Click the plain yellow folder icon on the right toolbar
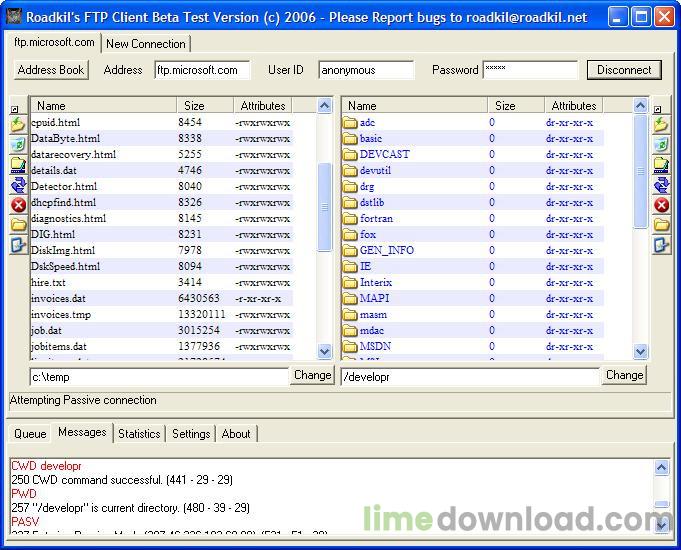The height and width of the screenshot is (550, 681). [x=661, y=225]
